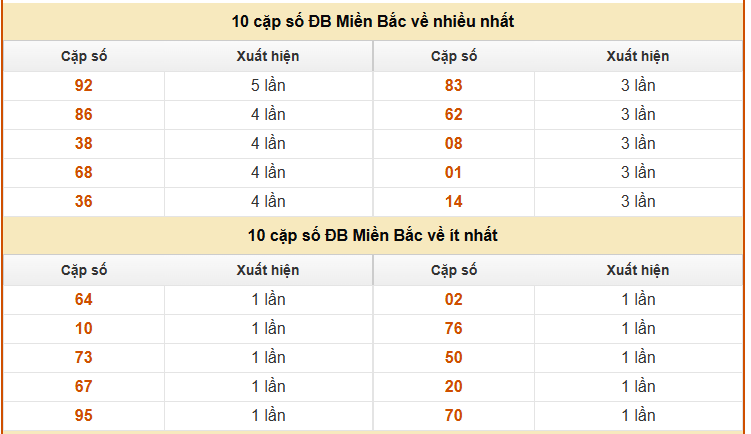
Task: Select the number pair 76
Action: tap(454, 329)
